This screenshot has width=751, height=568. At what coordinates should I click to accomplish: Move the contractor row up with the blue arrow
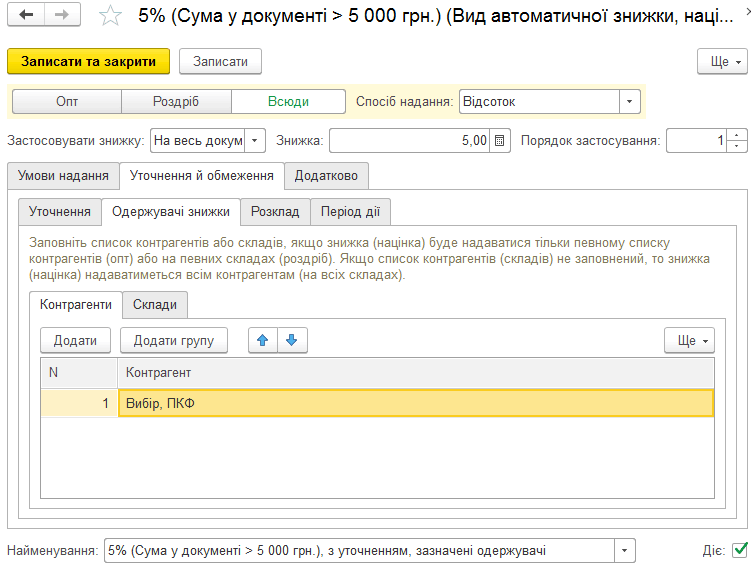click(x=262, y=341)
